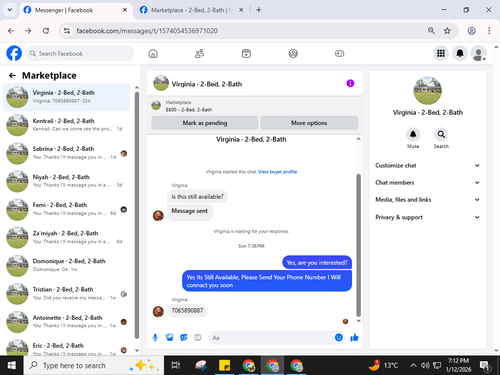Screen dimensions: 500x375
Task: Open Task View on the taskbar
Action: [176, 365]
